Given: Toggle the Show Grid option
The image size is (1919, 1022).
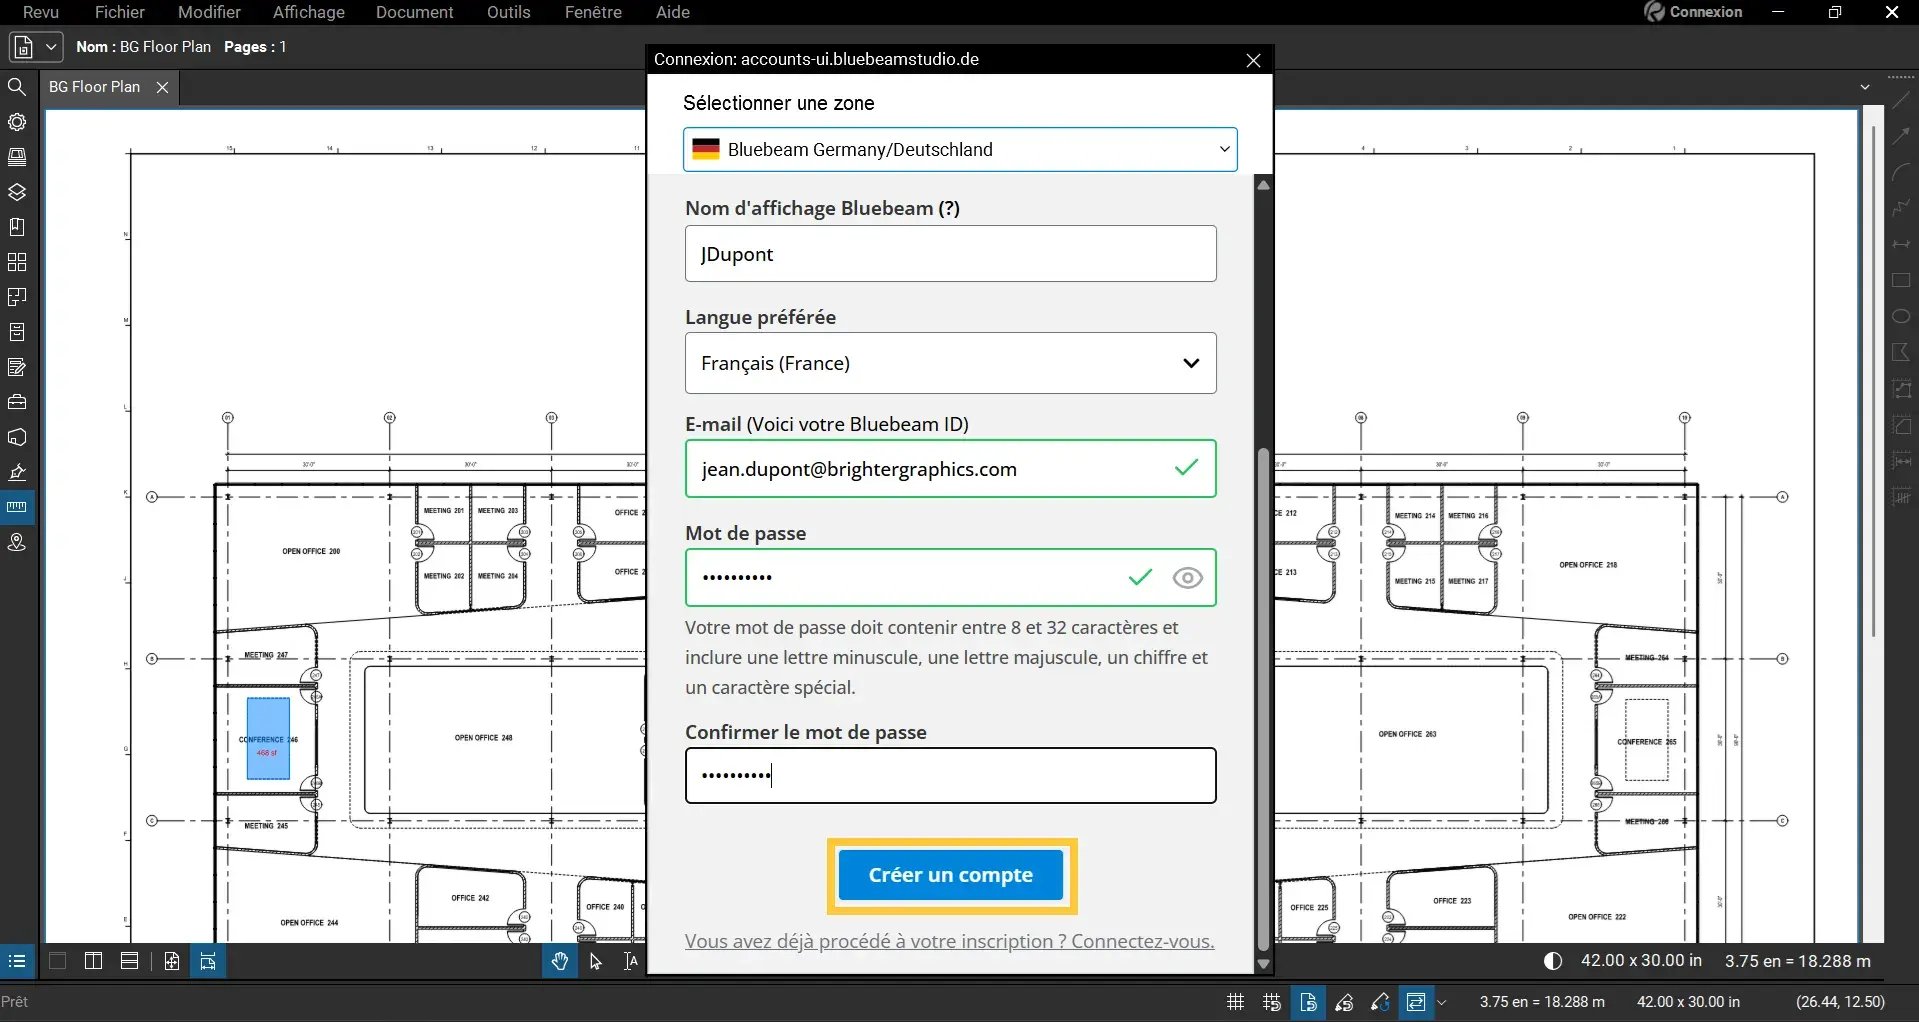Looking at the screenshot, I should coord(1235,1002).
